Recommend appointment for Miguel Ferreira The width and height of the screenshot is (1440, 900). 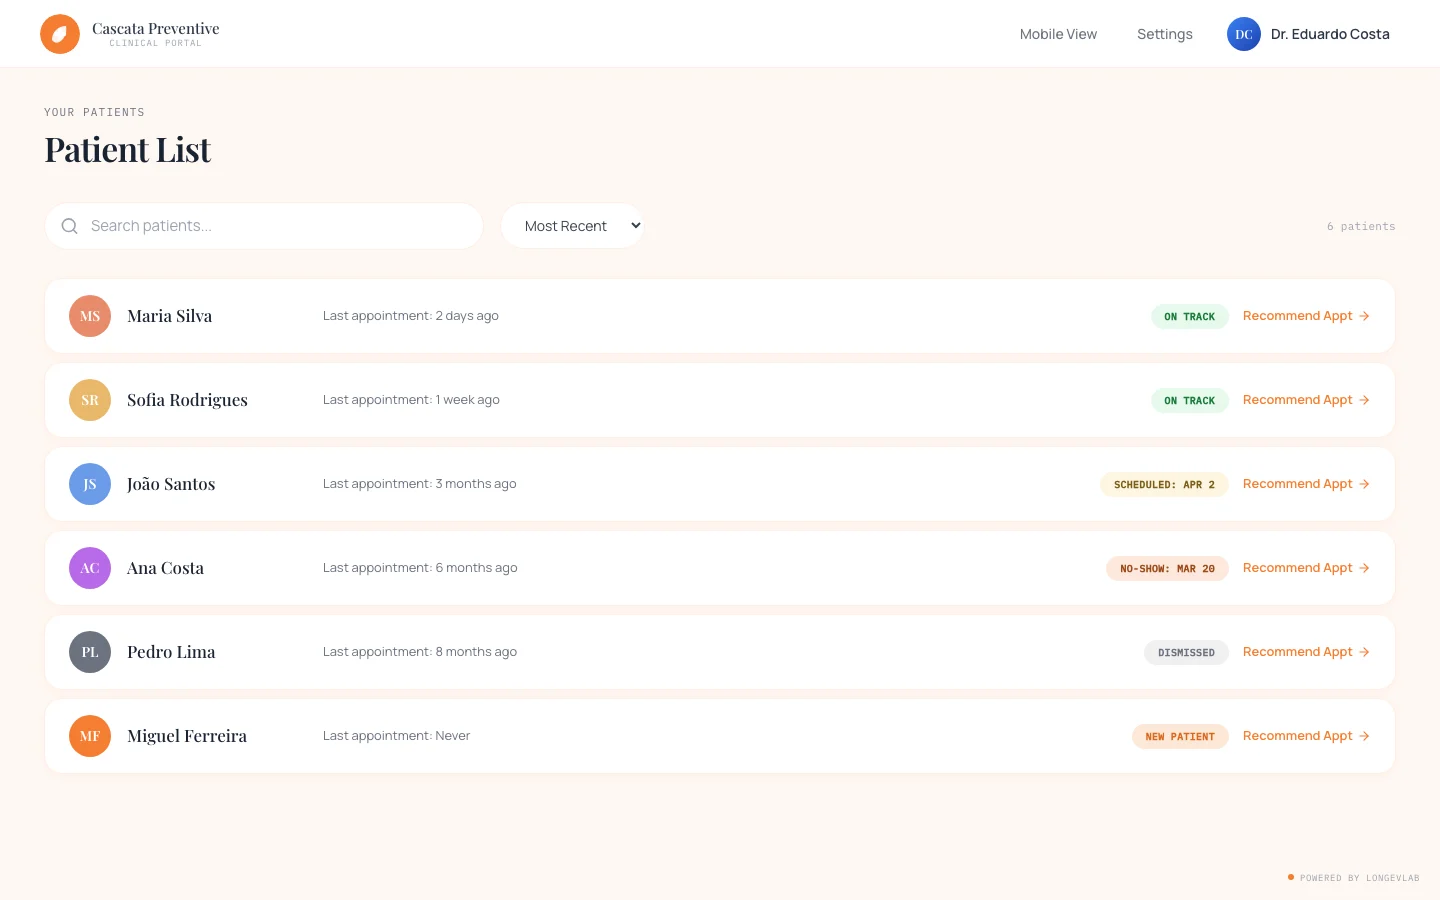pos(1306,736)
